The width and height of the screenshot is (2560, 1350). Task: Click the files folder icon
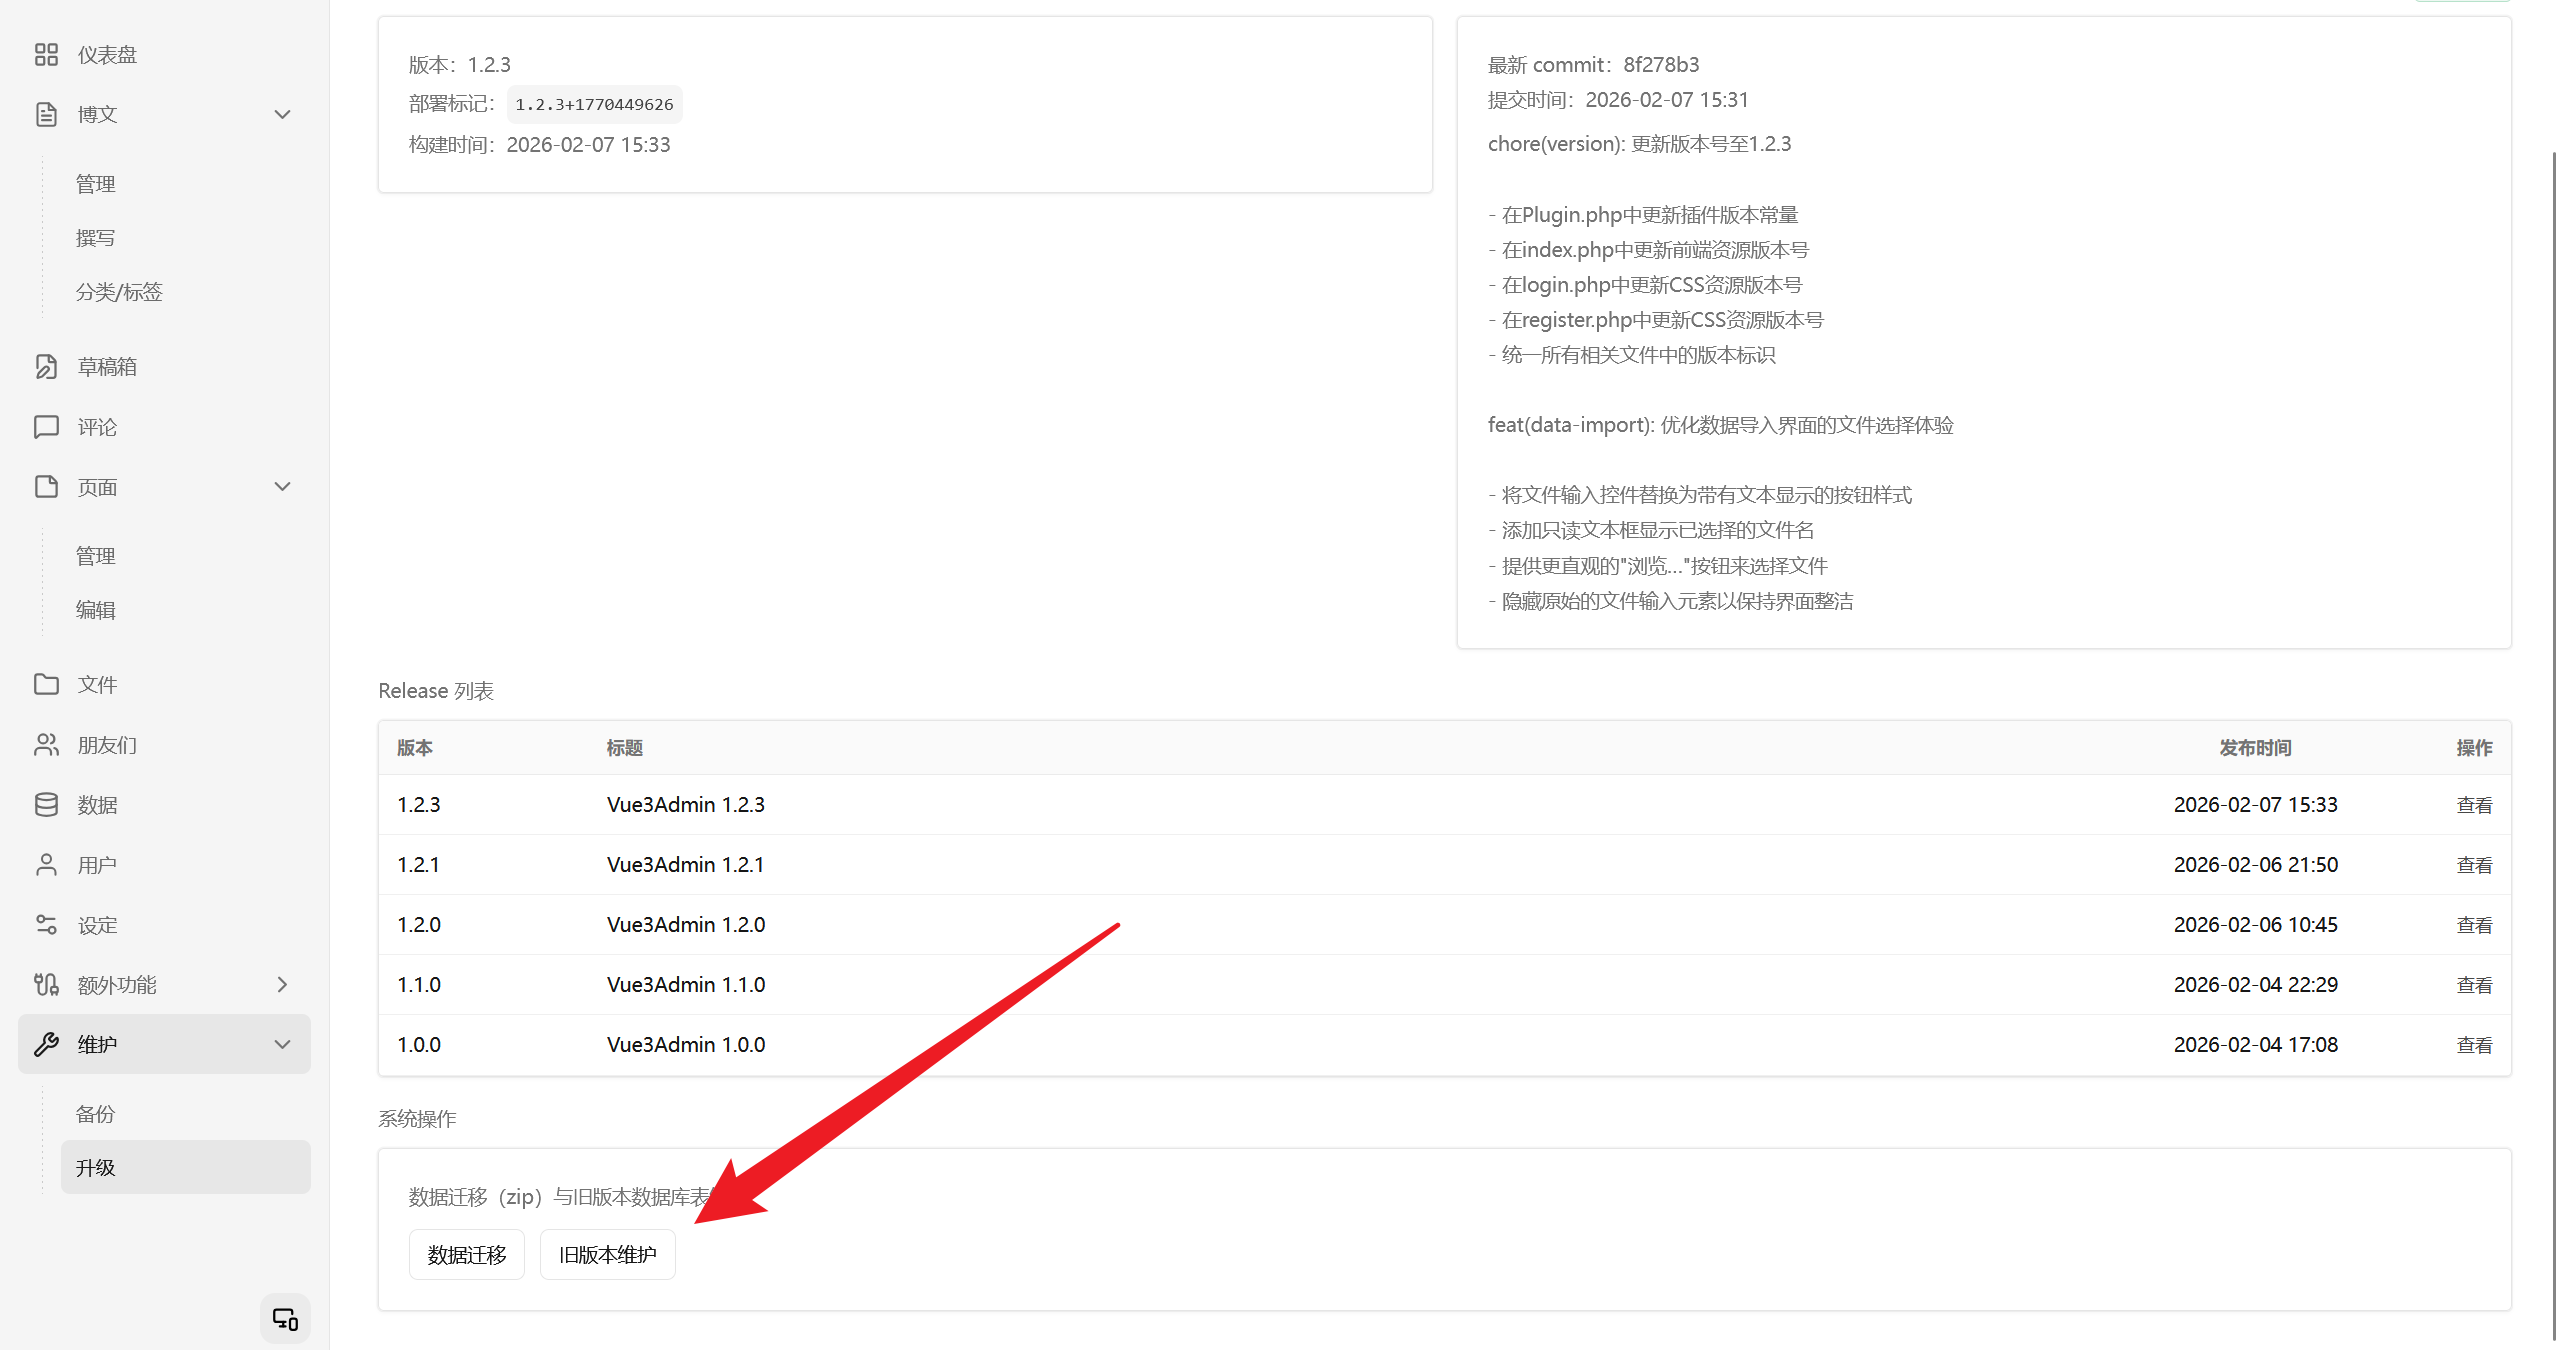(x=46, y=684)
